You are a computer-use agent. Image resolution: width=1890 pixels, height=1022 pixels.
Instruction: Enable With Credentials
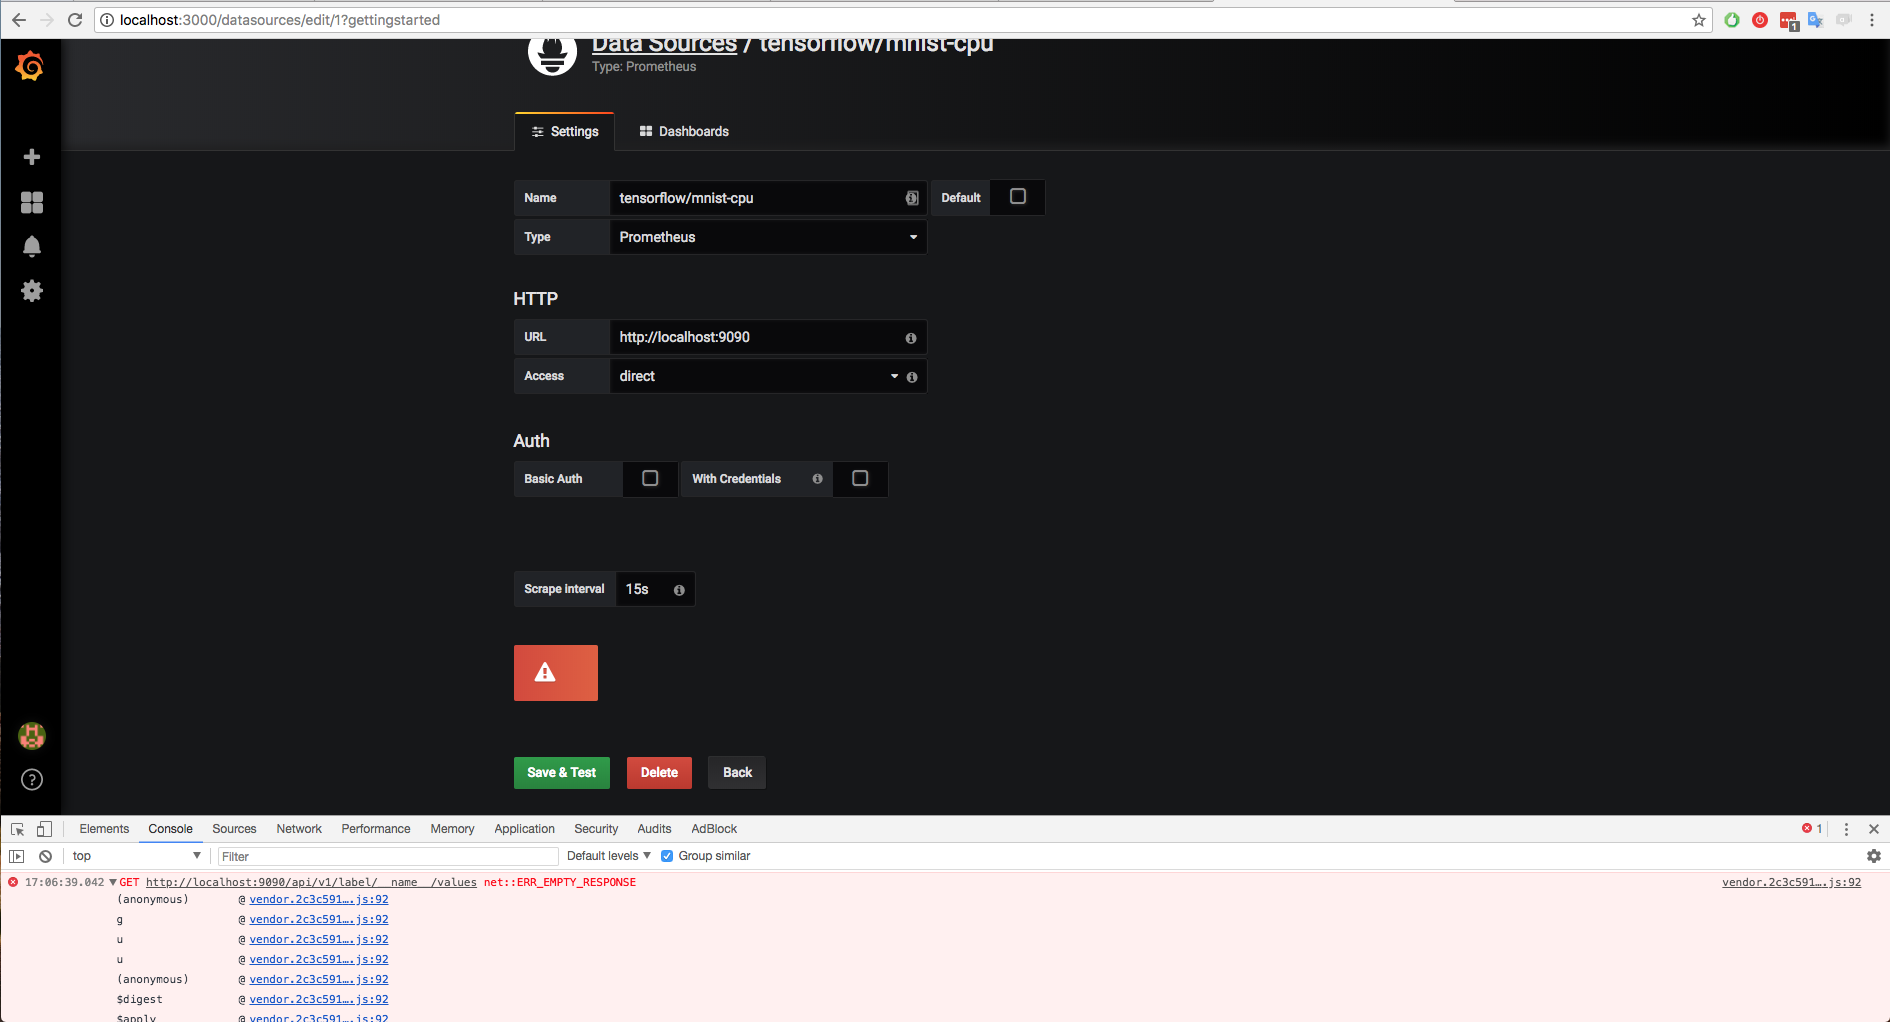pos(859,479)
